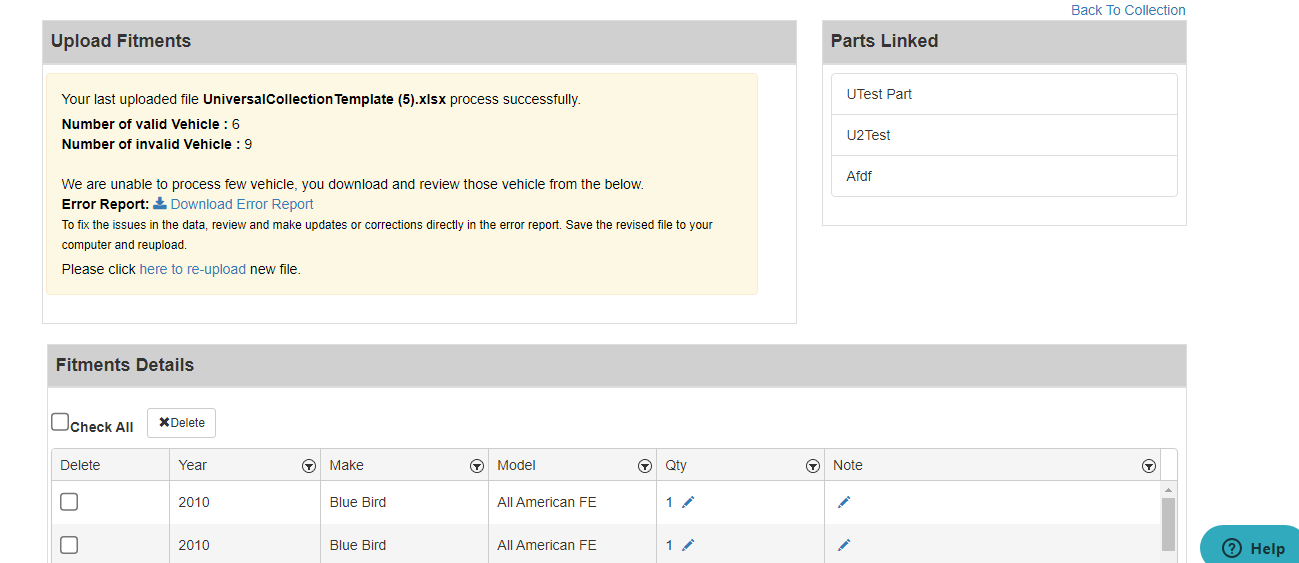1299x563 pixels.
Task: Select U2Test in Parts Linked list
Action: point(868,135)
